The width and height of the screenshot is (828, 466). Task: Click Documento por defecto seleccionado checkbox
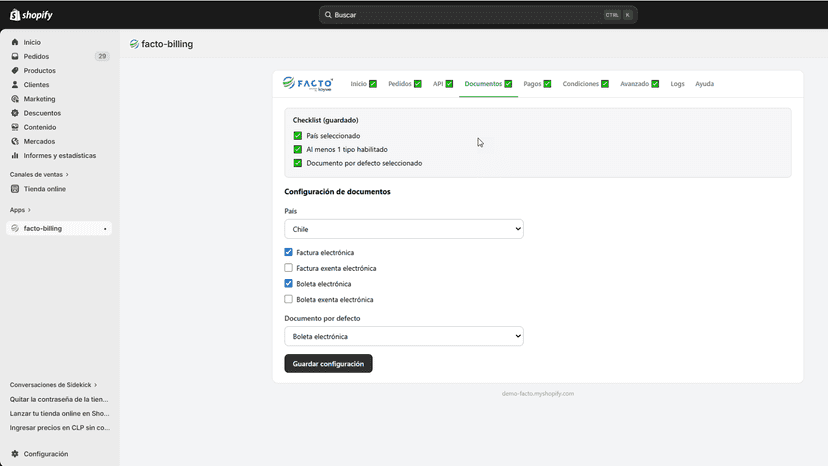(x=298, y=163)
